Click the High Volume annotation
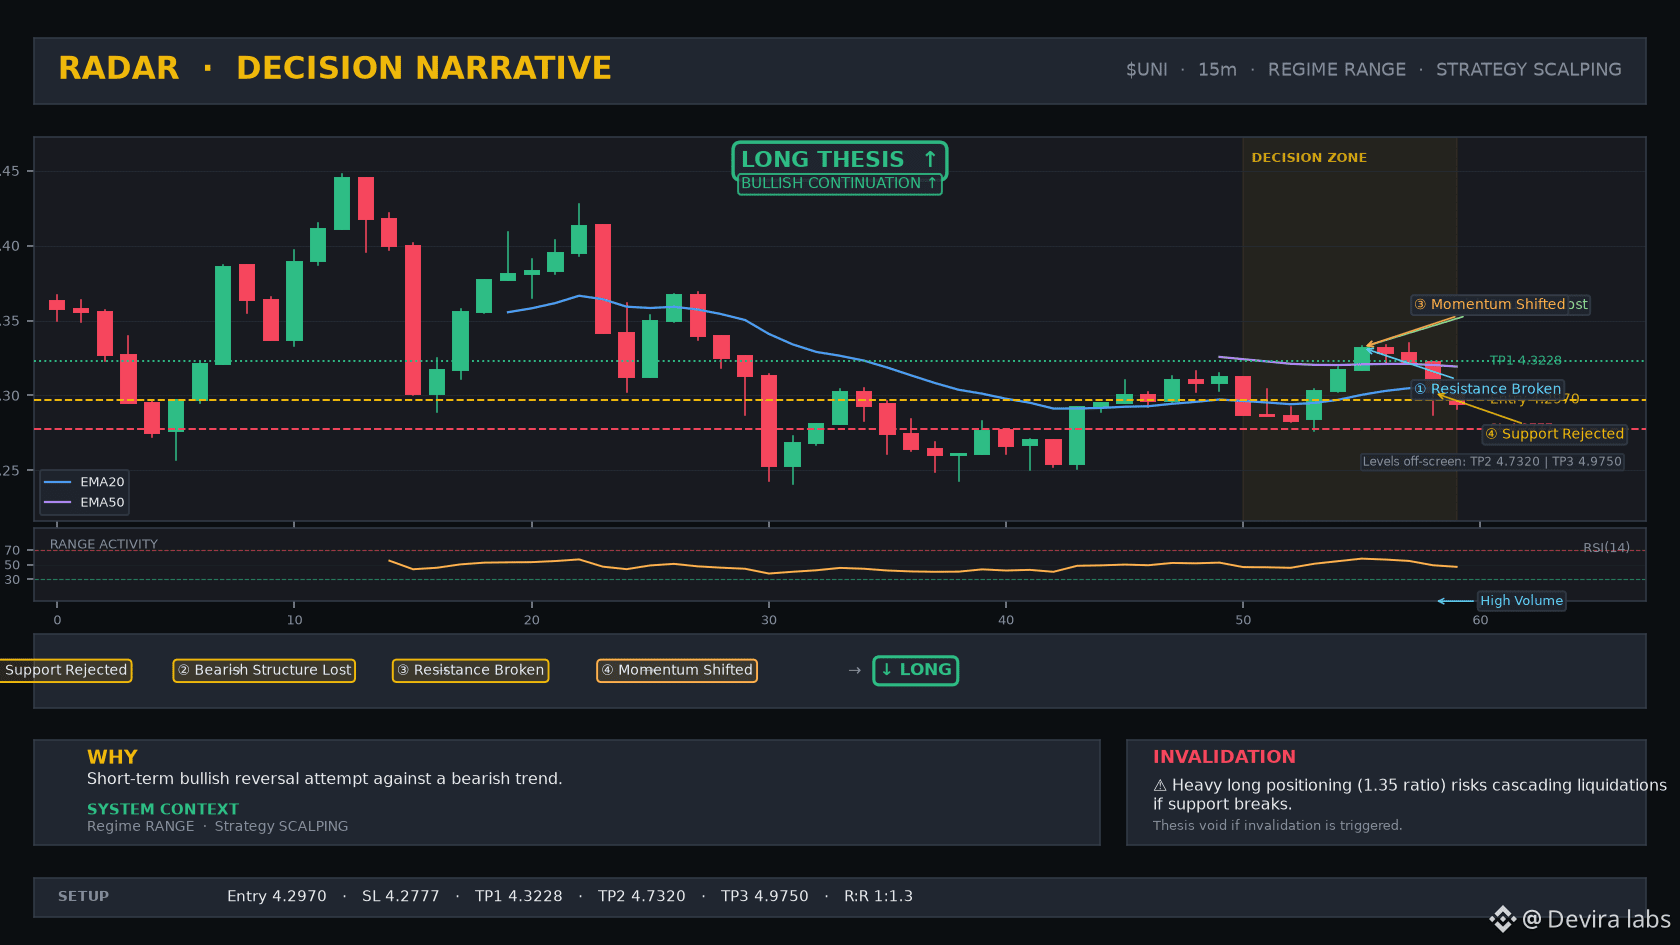Viewport: 1680px width, 945px height. (1521, 601)
